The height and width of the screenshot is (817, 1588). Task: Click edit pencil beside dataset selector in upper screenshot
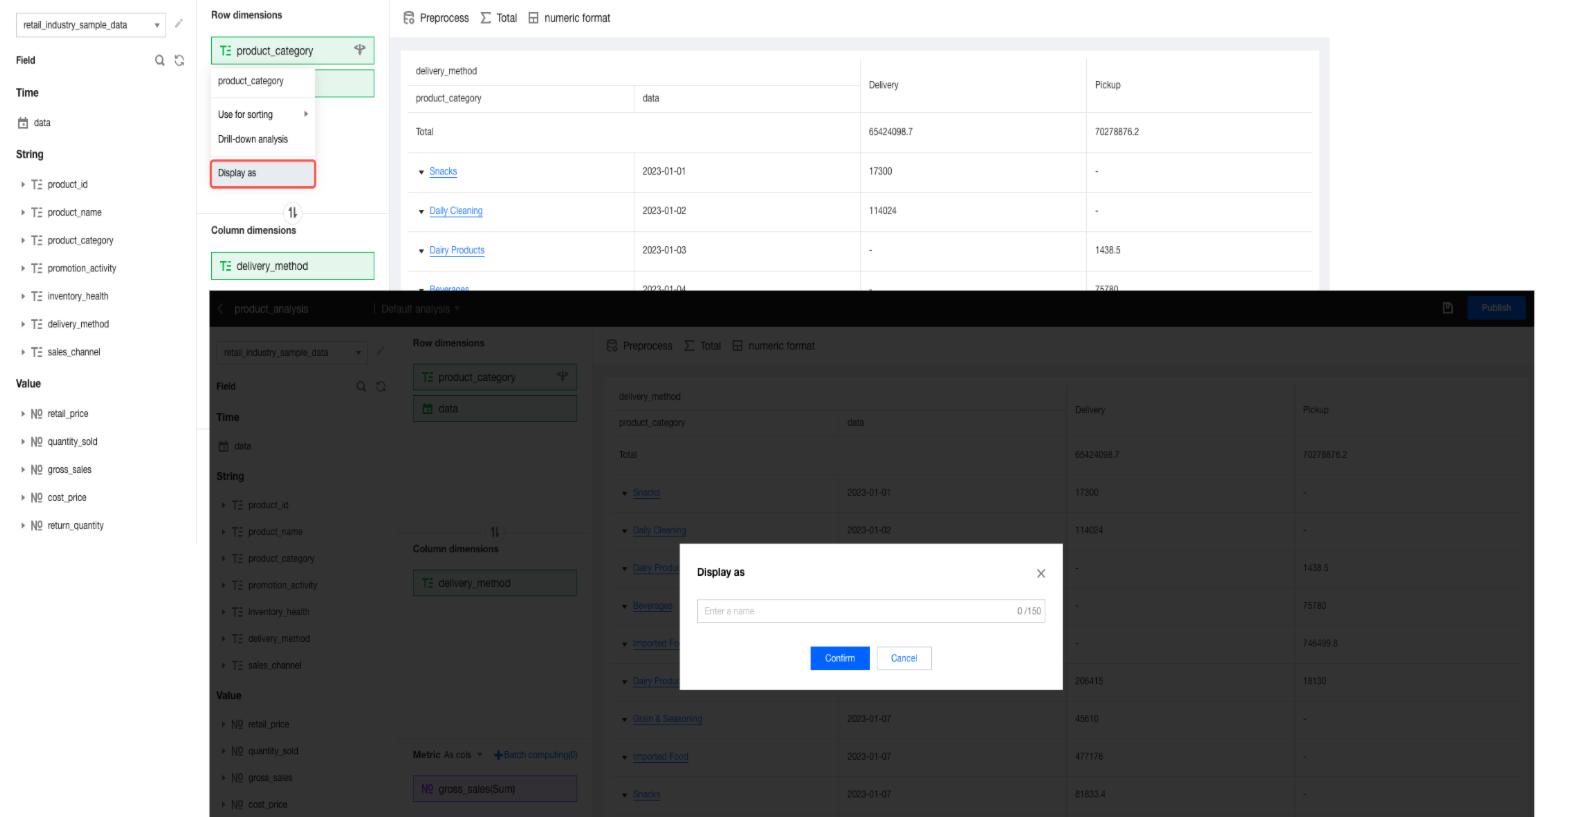click(x=179, y=24)
